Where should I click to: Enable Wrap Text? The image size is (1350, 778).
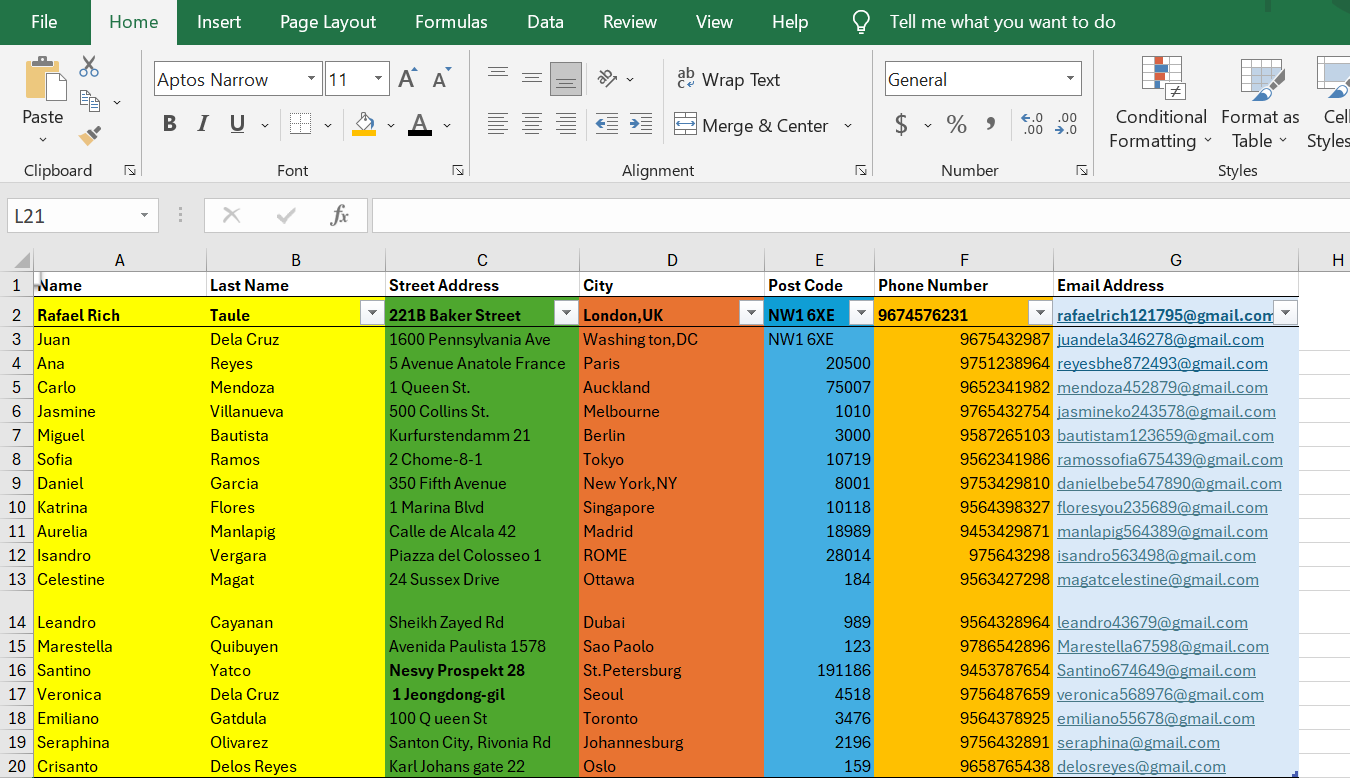[728, 79]
